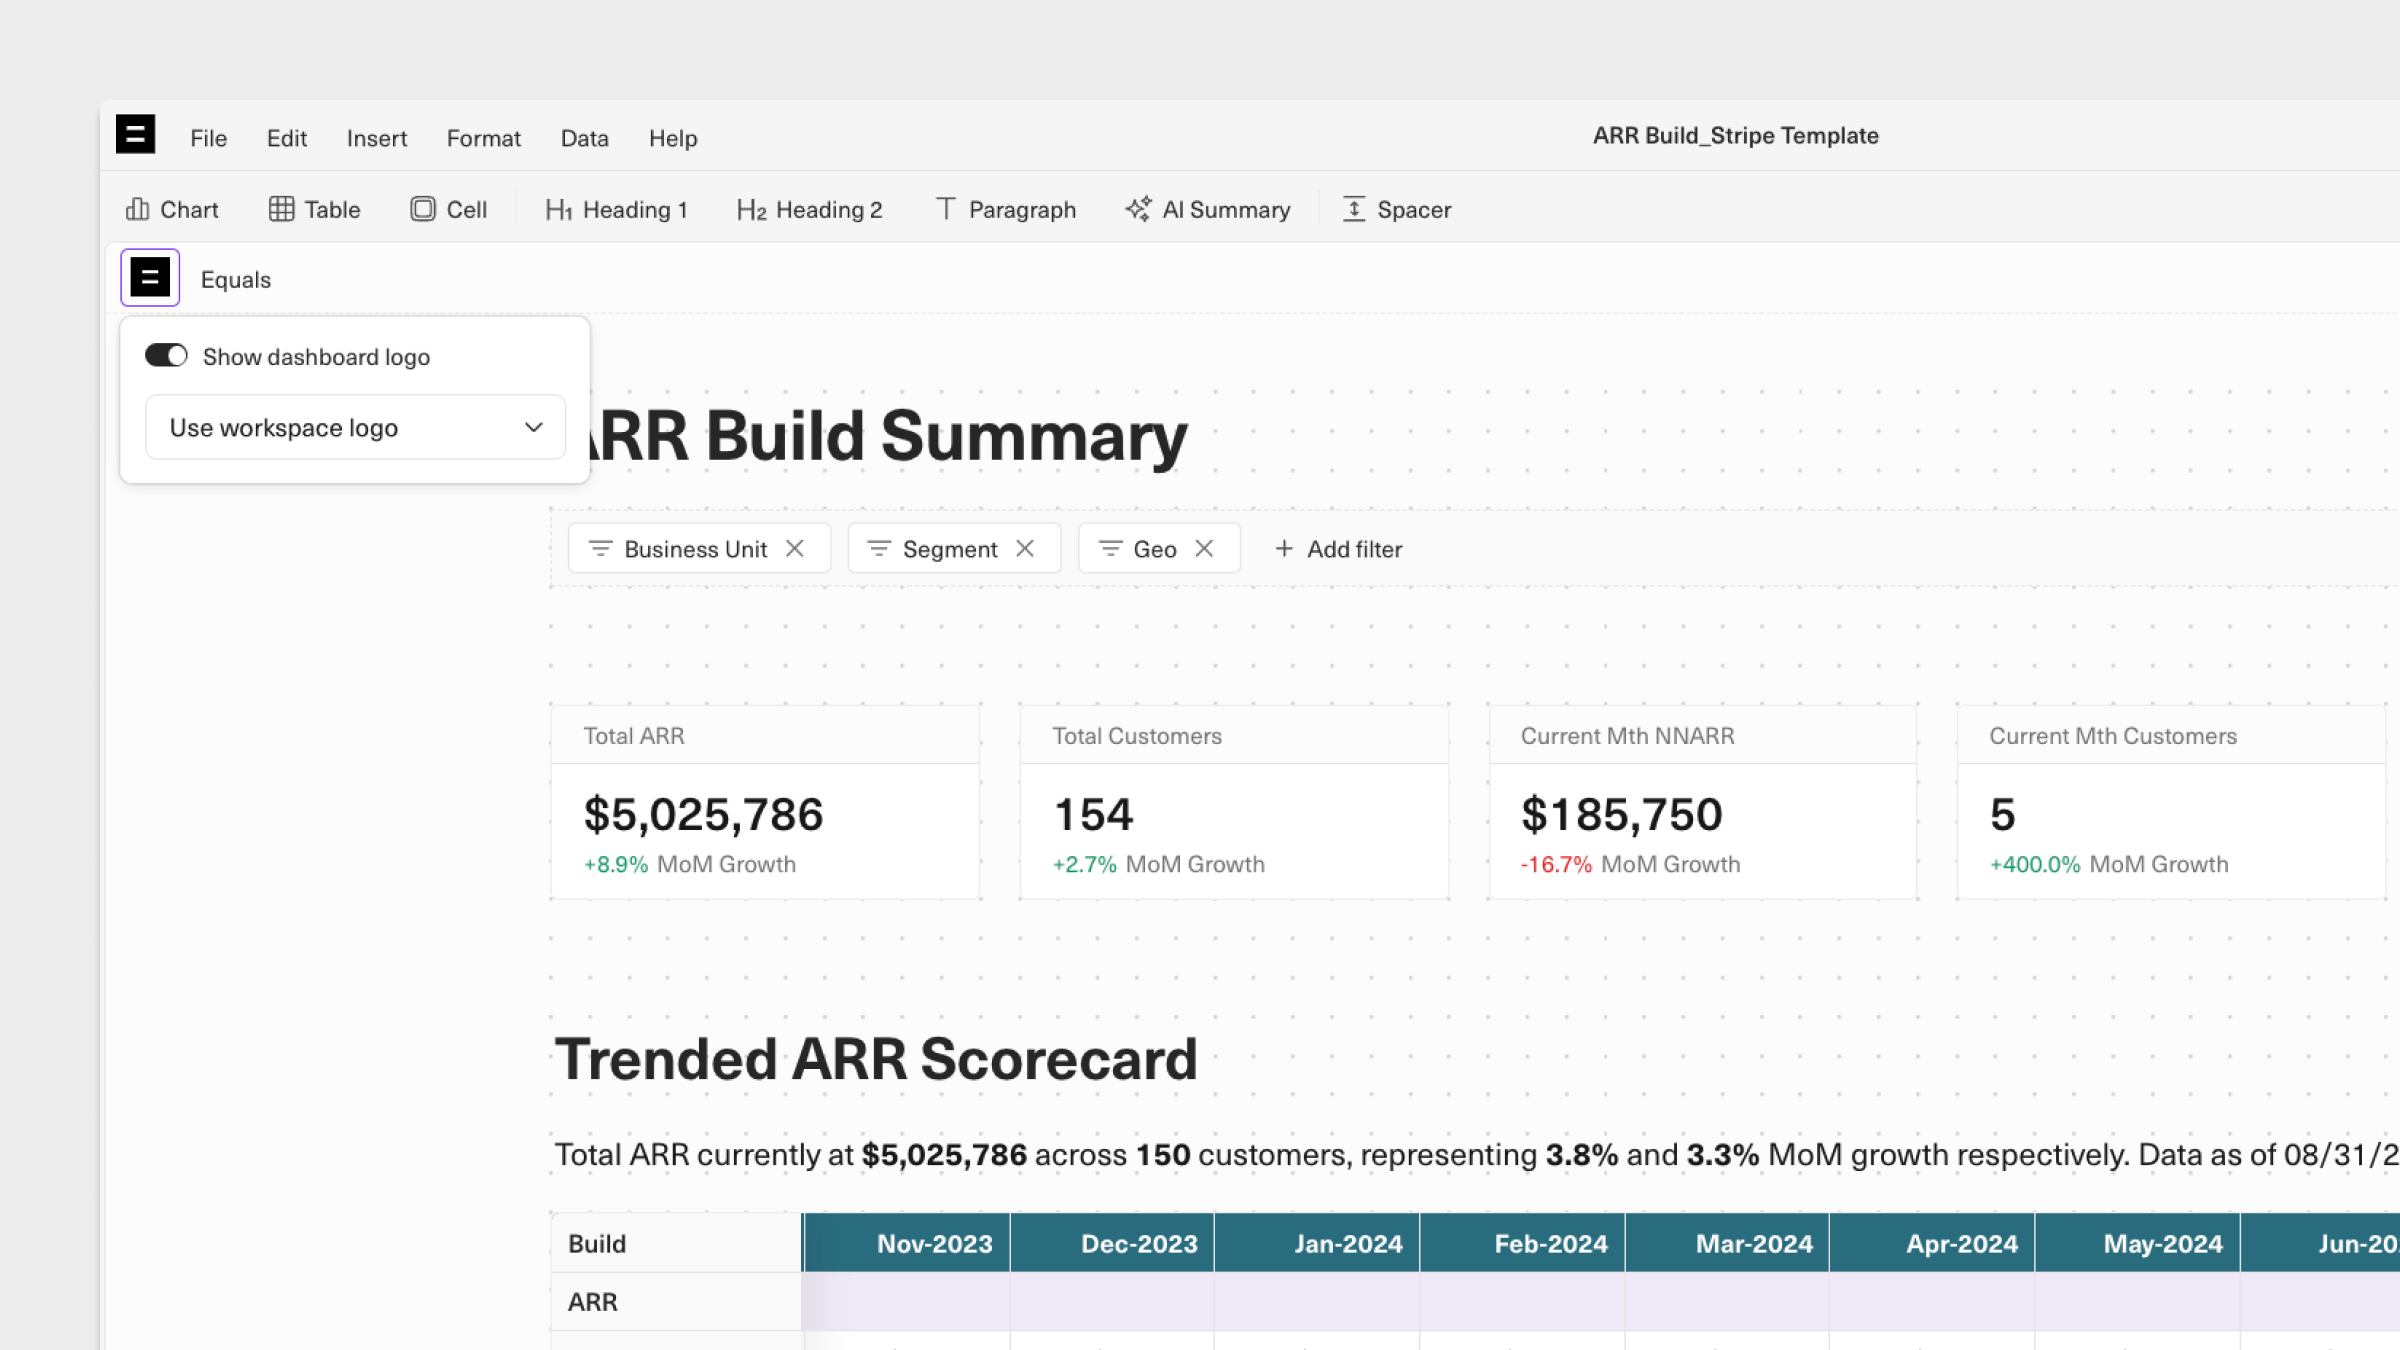Generate an AI Summary block
Viewport: 2400px width, 1350px height.
tap(1208, 209)
